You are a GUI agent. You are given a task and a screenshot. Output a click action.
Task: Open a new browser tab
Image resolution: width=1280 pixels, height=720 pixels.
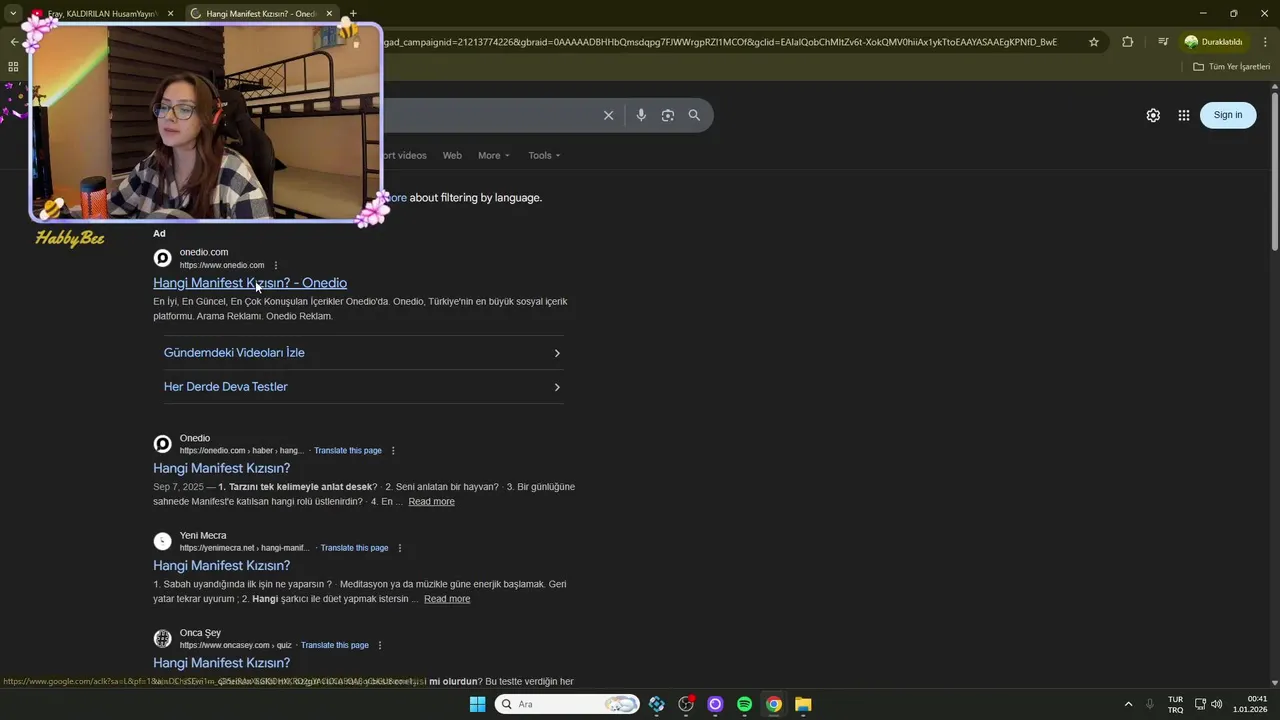tap(353, 13)
